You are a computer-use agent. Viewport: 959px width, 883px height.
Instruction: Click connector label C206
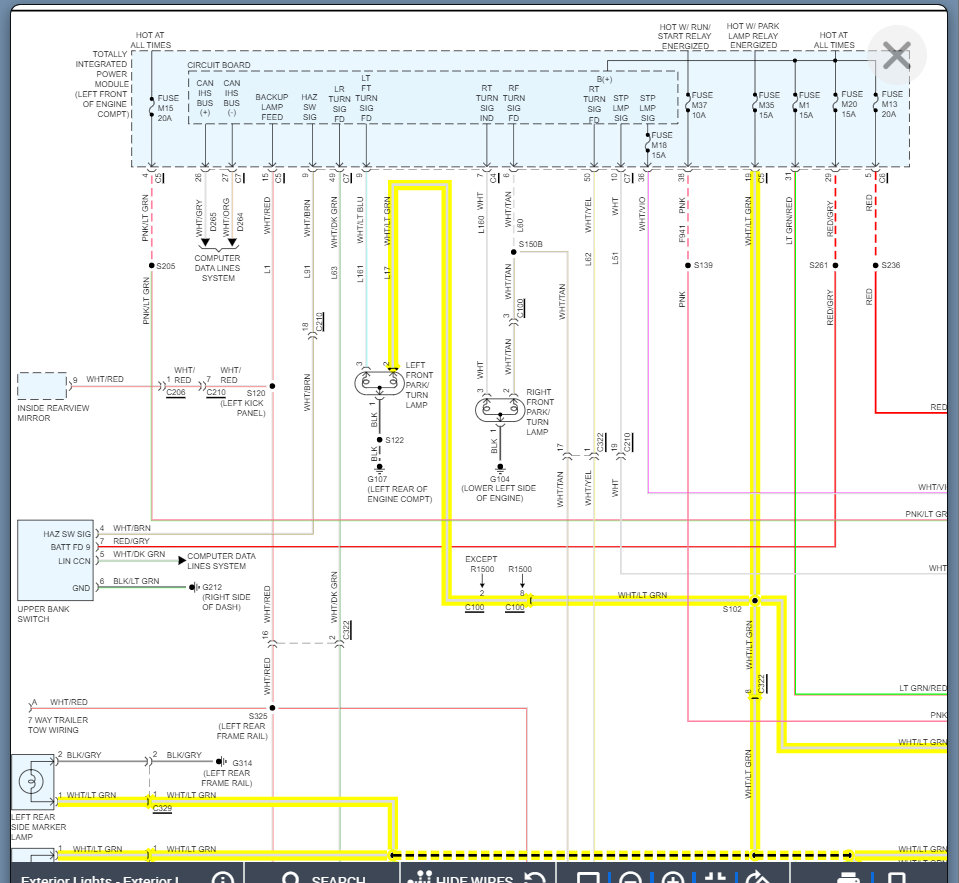[x=176, y=393]
